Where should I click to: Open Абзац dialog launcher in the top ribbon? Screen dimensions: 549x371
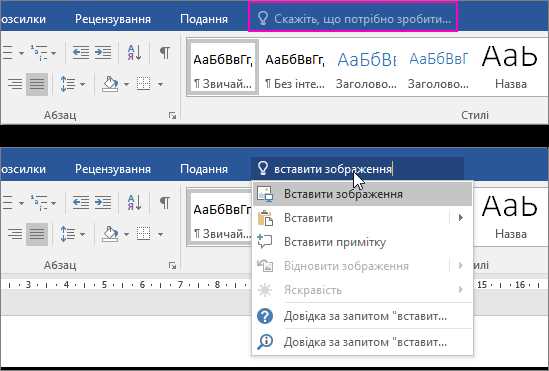coord(172,115)
